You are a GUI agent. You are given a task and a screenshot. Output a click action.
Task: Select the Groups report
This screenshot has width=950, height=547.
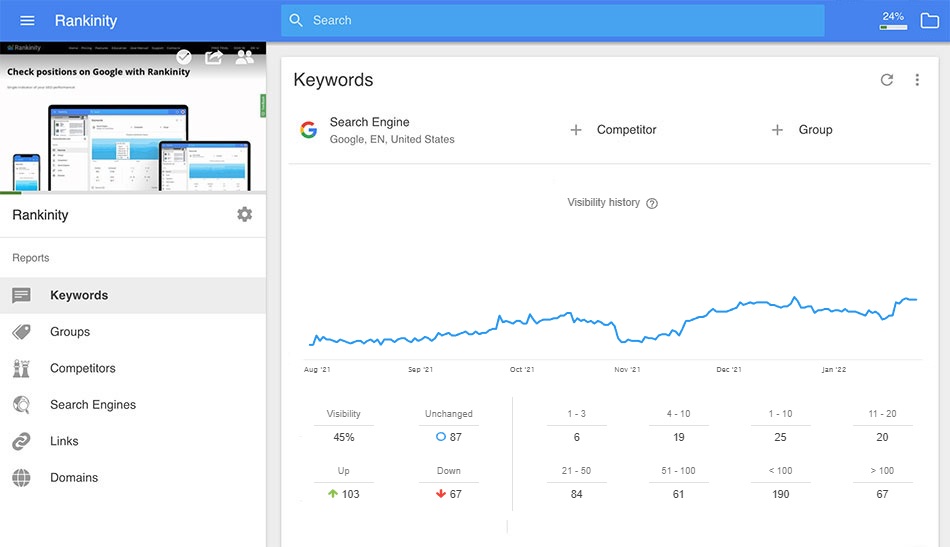pyautogui.click(x=133, y=332)
